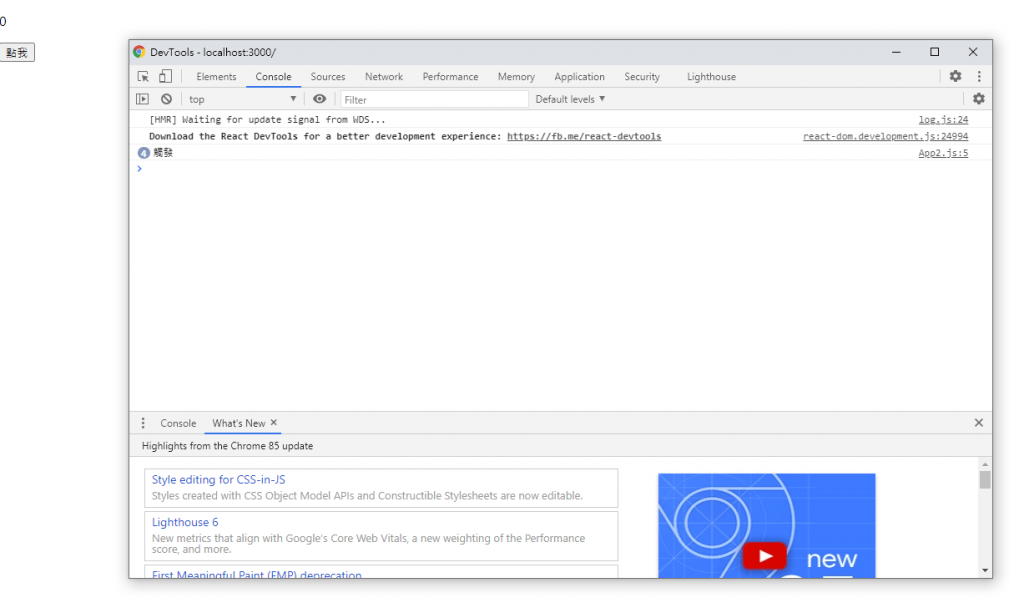This screenshot has height=608, width=1024.
Task: Open the DevTools three-dot customize menu
Action: (x=979, y=76)
